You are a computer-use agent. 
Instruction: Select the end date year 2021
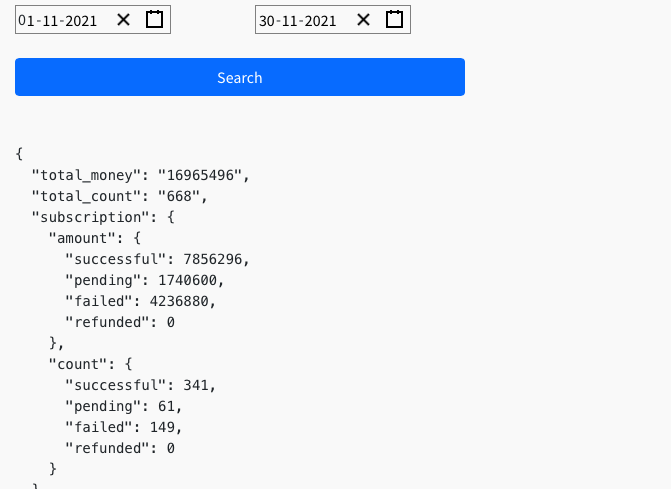[x=321, y=20]
